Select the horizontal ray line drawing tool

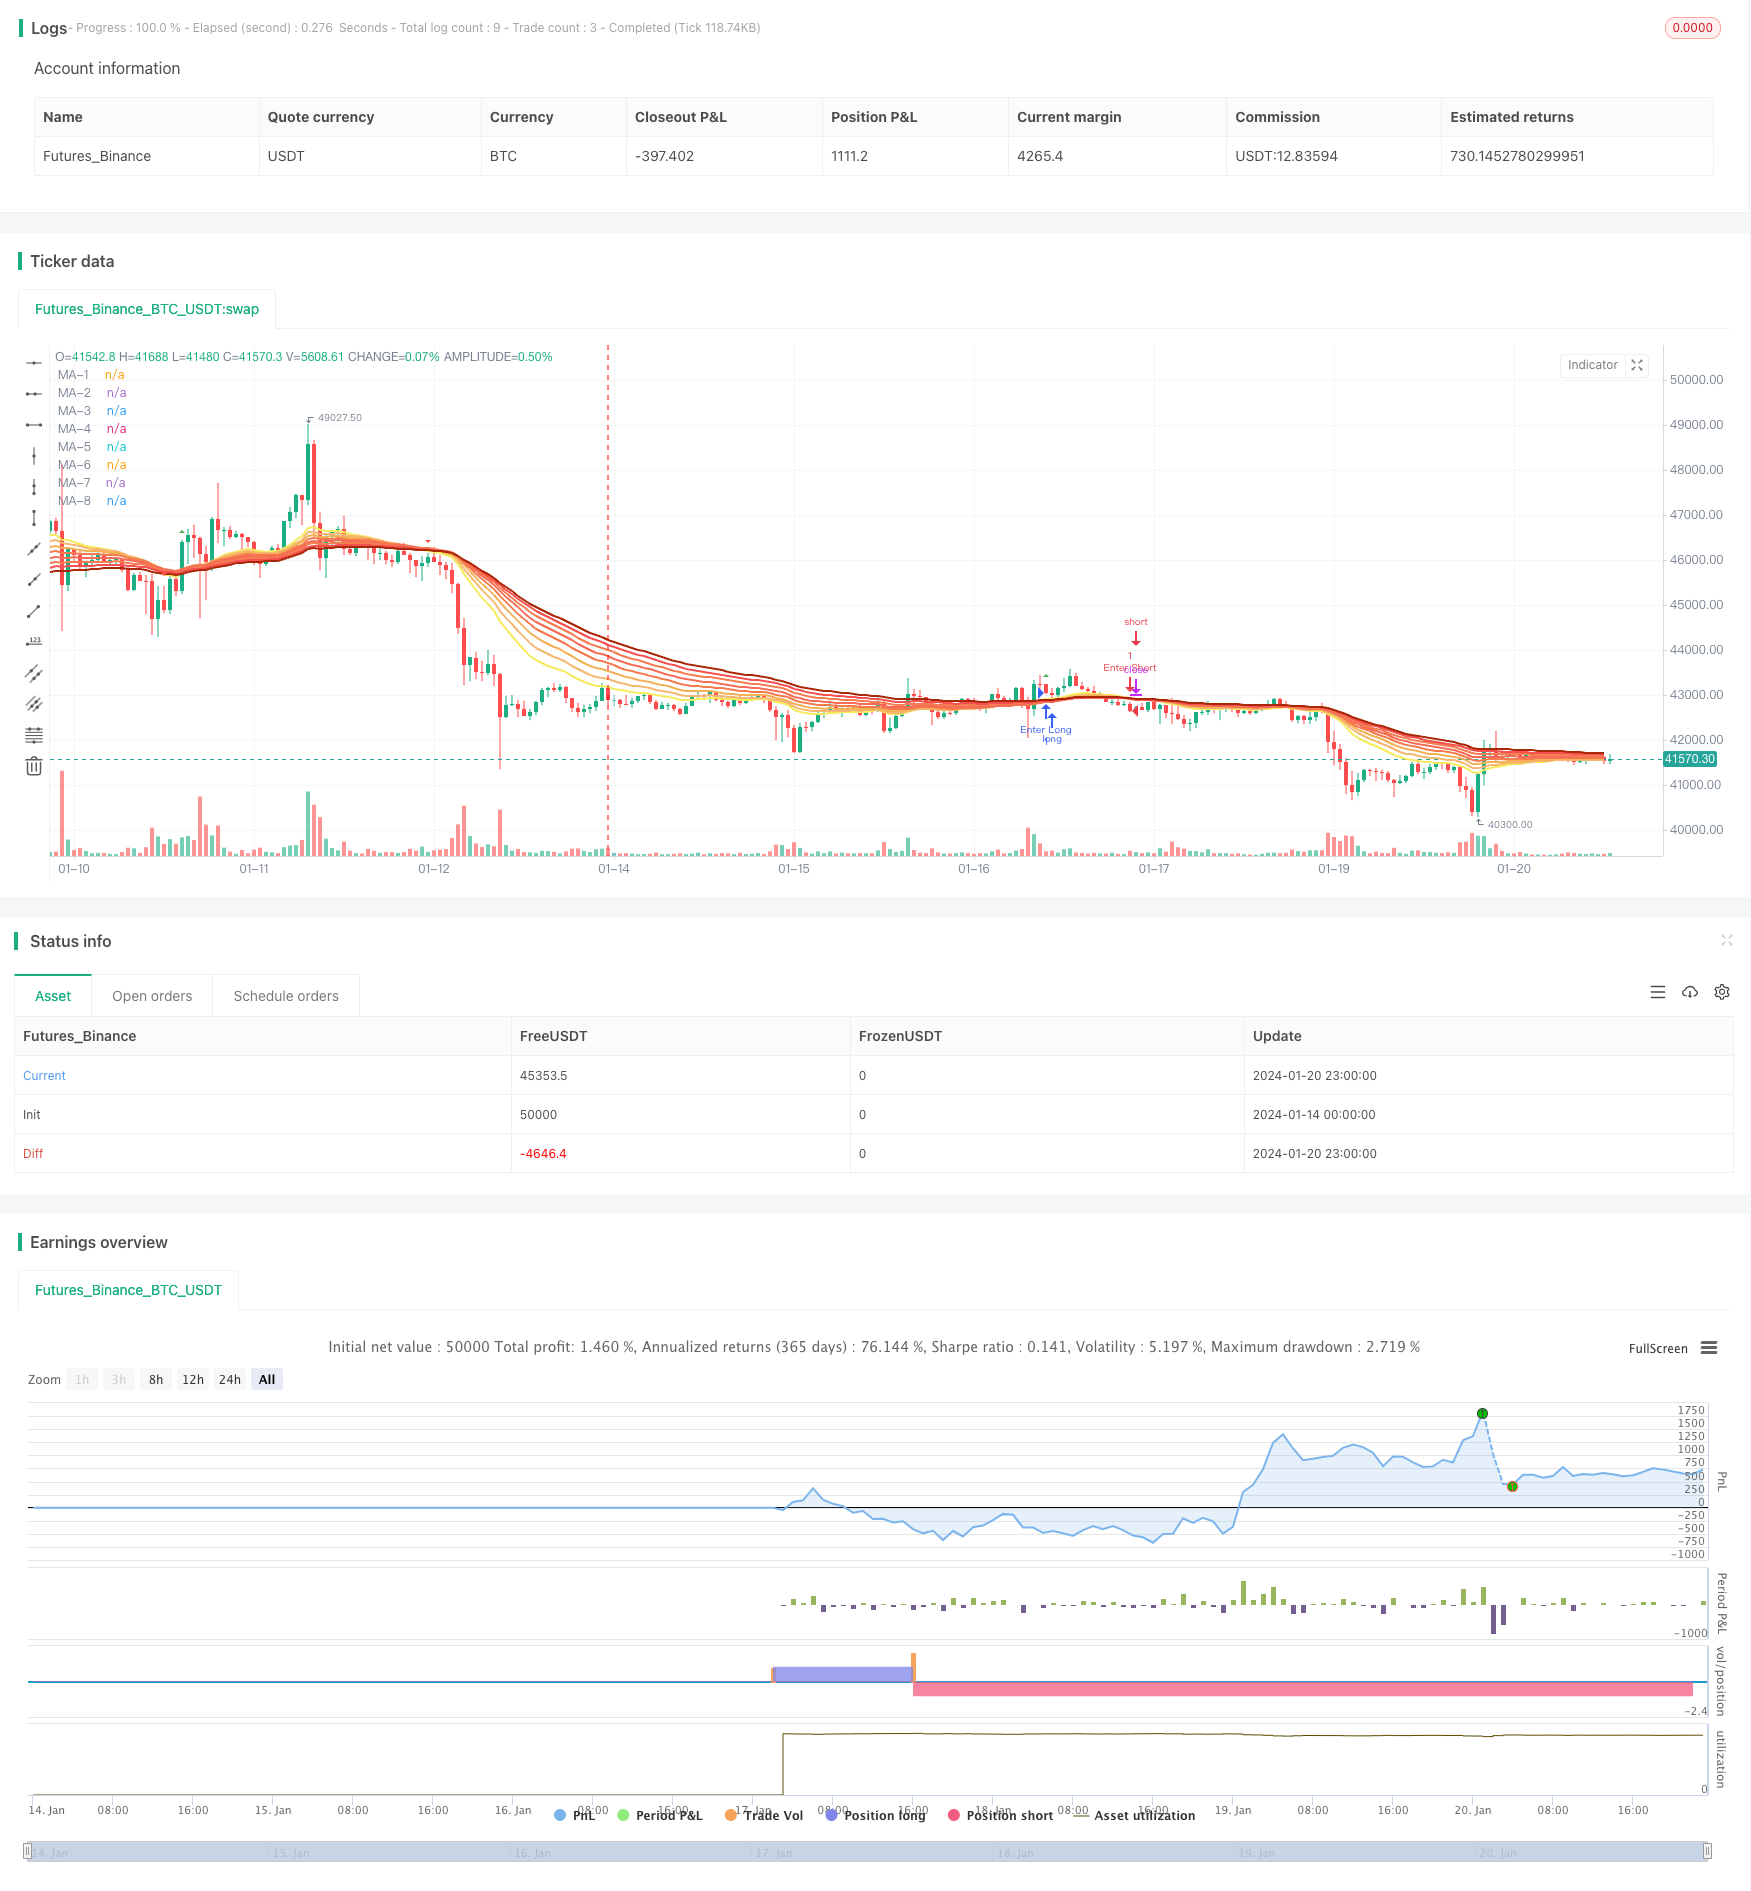click(34, 394)
